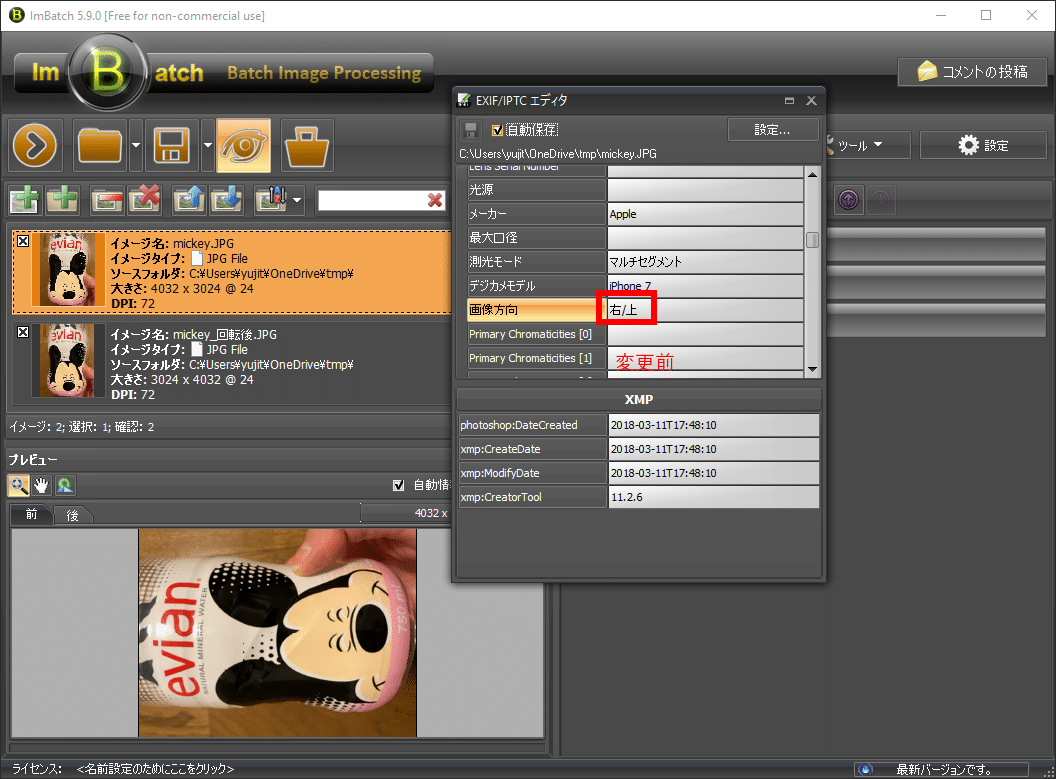Click the add images green plus icon

coord(25,200)
